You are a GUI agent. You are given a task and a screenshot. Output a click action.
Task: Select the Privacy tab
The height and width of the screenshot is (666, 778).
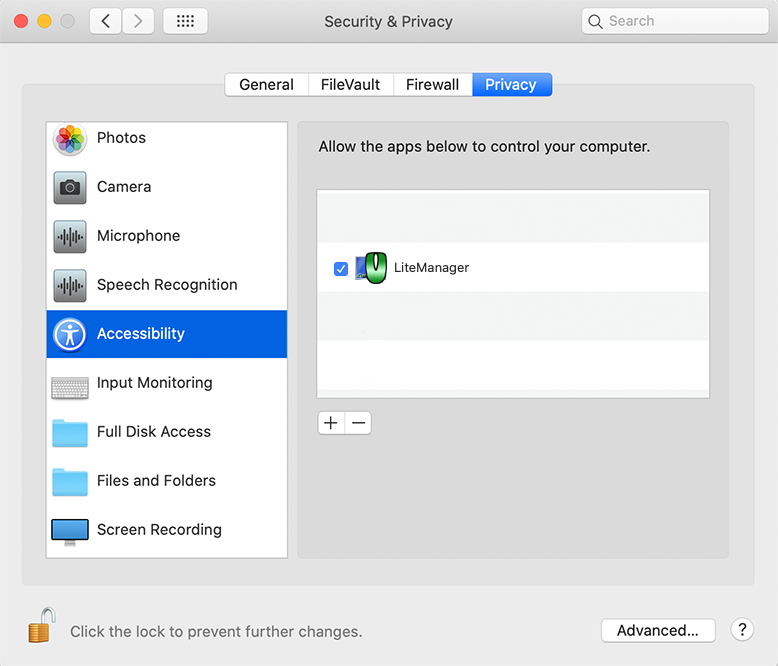(x=511, y=84)
